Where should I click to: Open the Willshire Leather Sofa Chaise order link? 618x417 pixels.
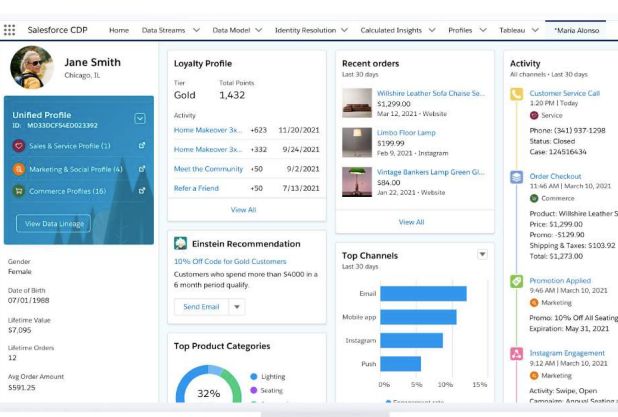(431, 93)
